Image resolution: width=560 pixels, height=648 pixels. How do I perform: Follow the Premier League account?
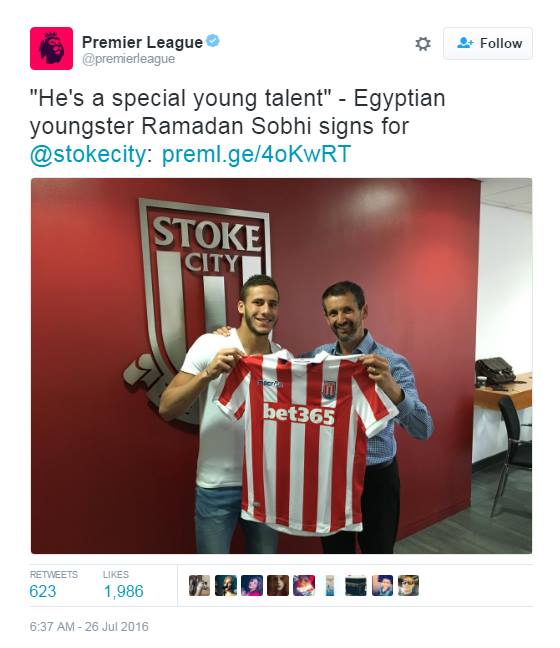tap(488, 43)
